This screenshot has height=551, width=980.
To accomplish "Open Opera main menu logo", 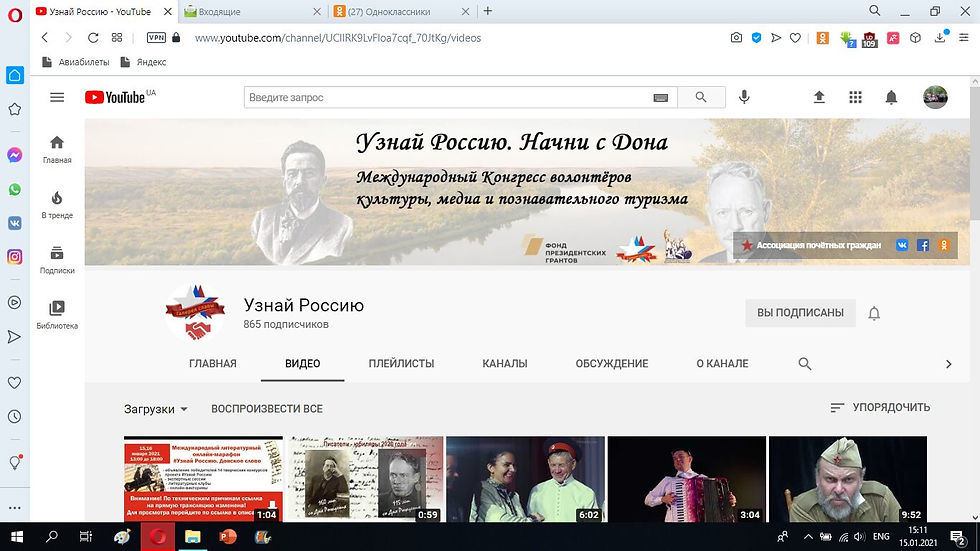I will click(x=15, y=14).
